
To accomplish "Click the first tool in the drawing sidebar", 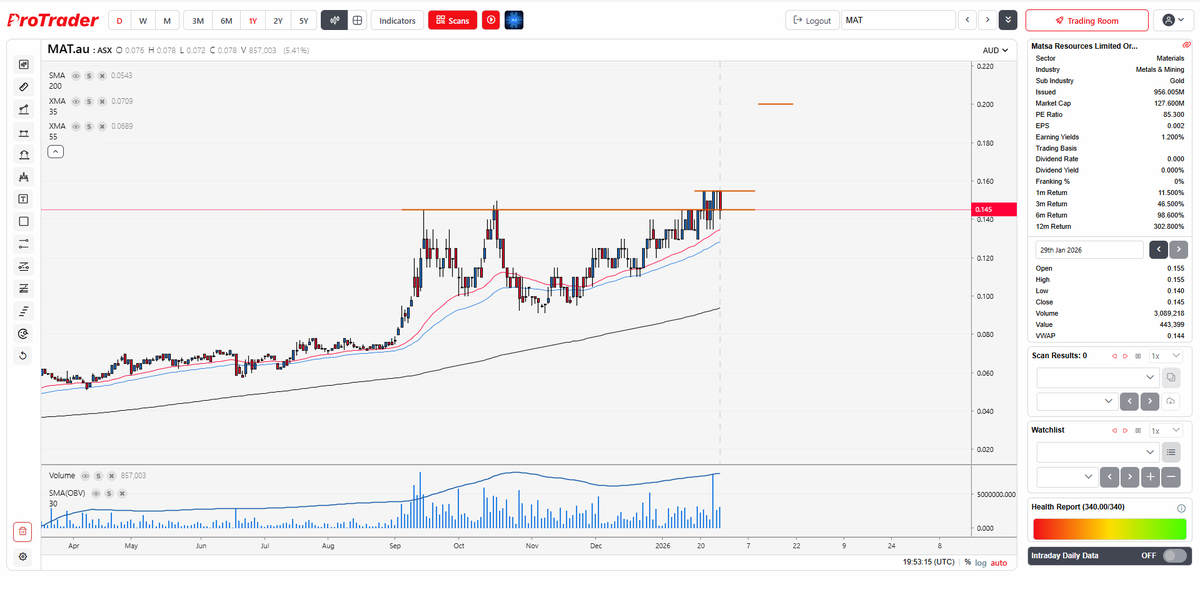I will (x=23, y=65).
